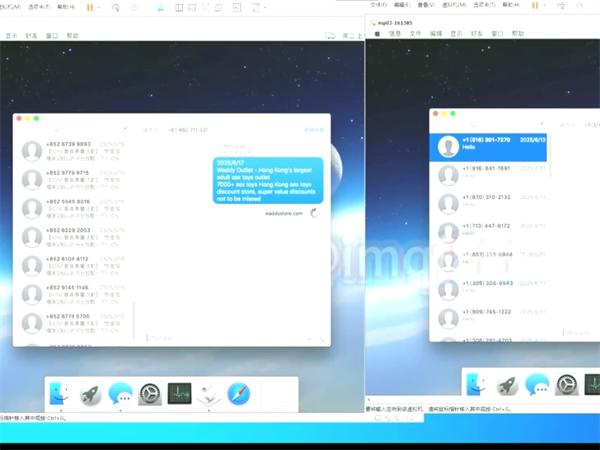600x450 pixels.
Task: Click compose new message icon in left window
Action: coord(124,129)
